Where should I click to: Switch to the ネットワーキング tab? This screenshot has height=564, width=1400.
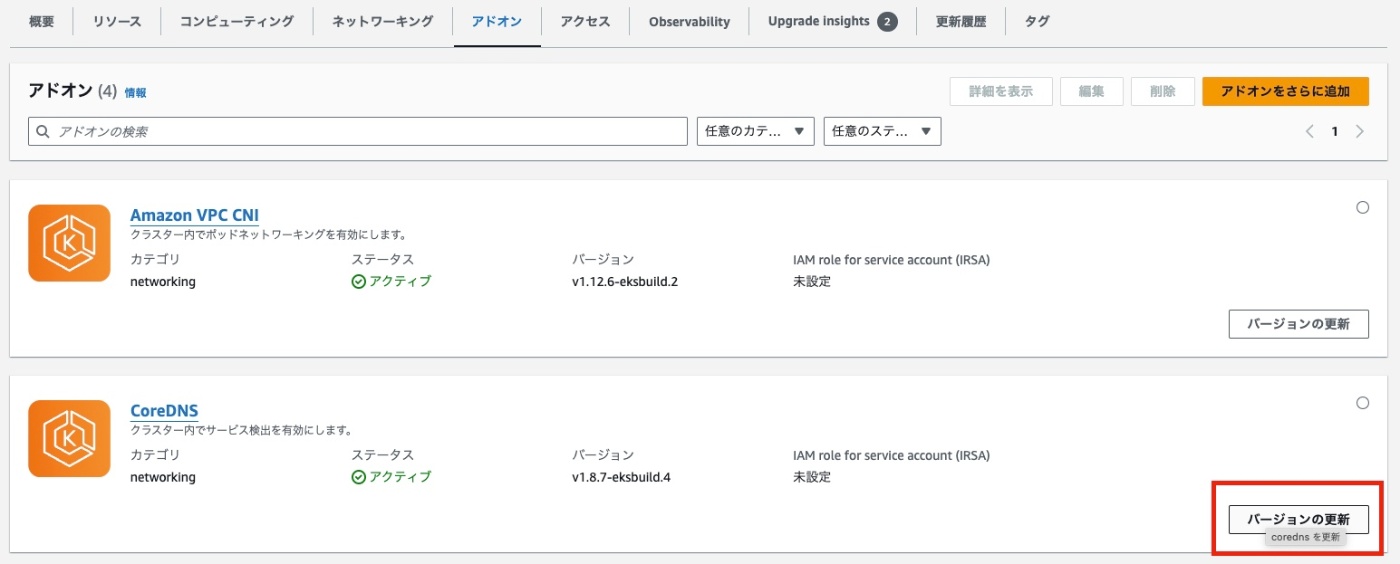(x=383, y=21)
